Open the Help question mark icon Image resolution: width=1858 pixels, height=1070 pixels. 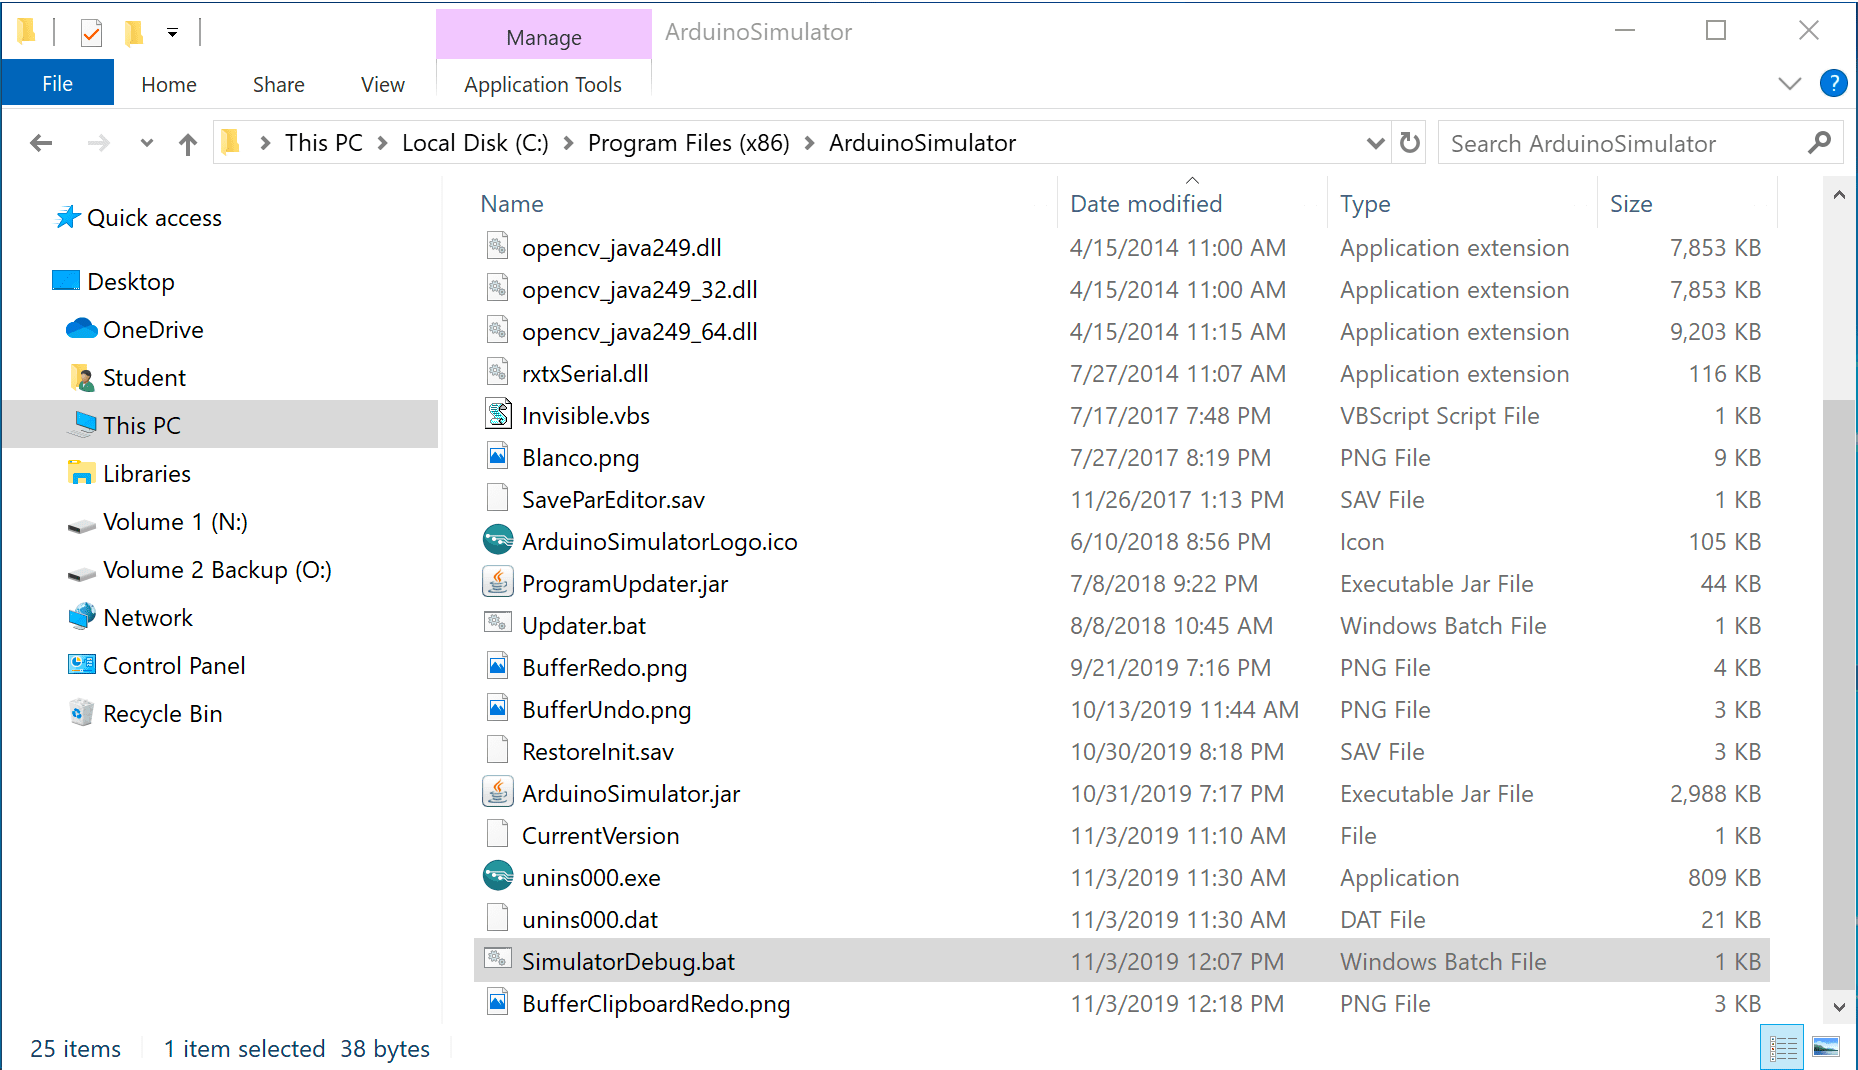tap(1833, 83)
